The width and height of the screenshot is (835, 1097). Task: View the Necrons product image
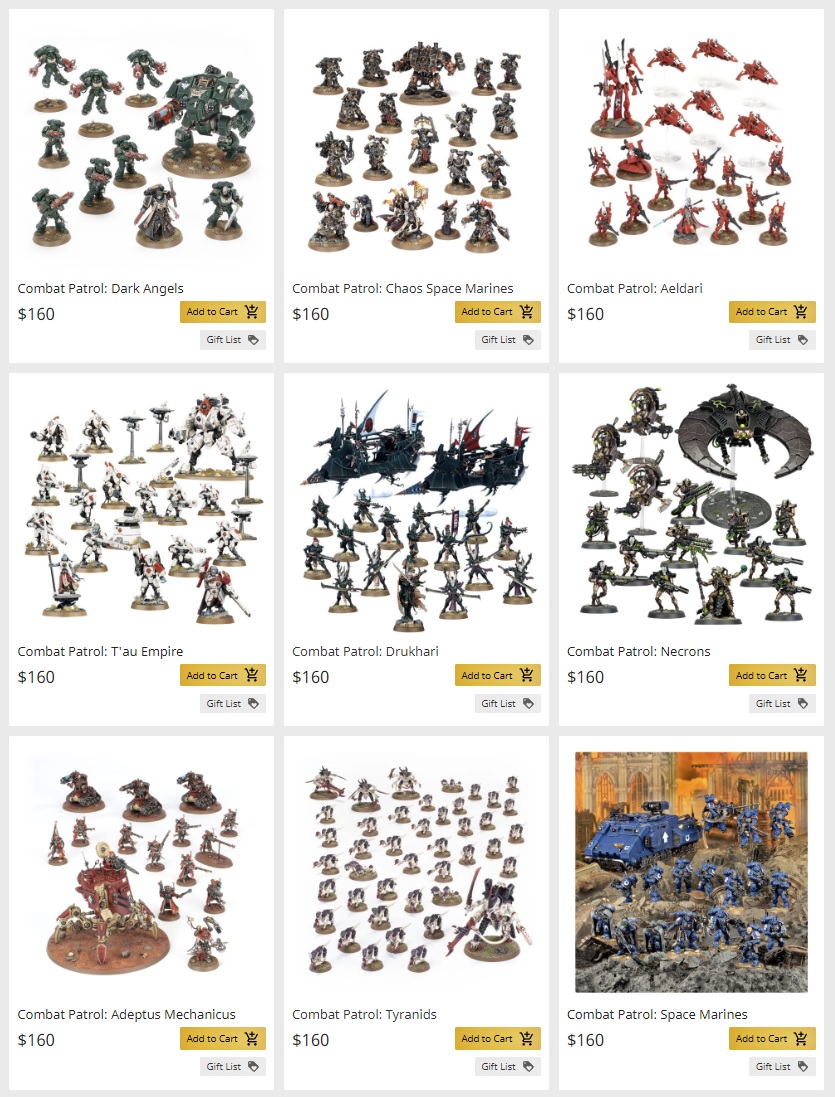point(691,502)
